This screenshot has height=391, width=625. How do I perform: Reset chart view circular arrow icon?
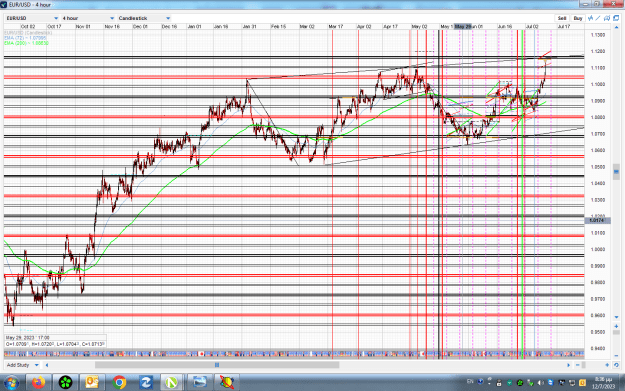pos(616,365)
